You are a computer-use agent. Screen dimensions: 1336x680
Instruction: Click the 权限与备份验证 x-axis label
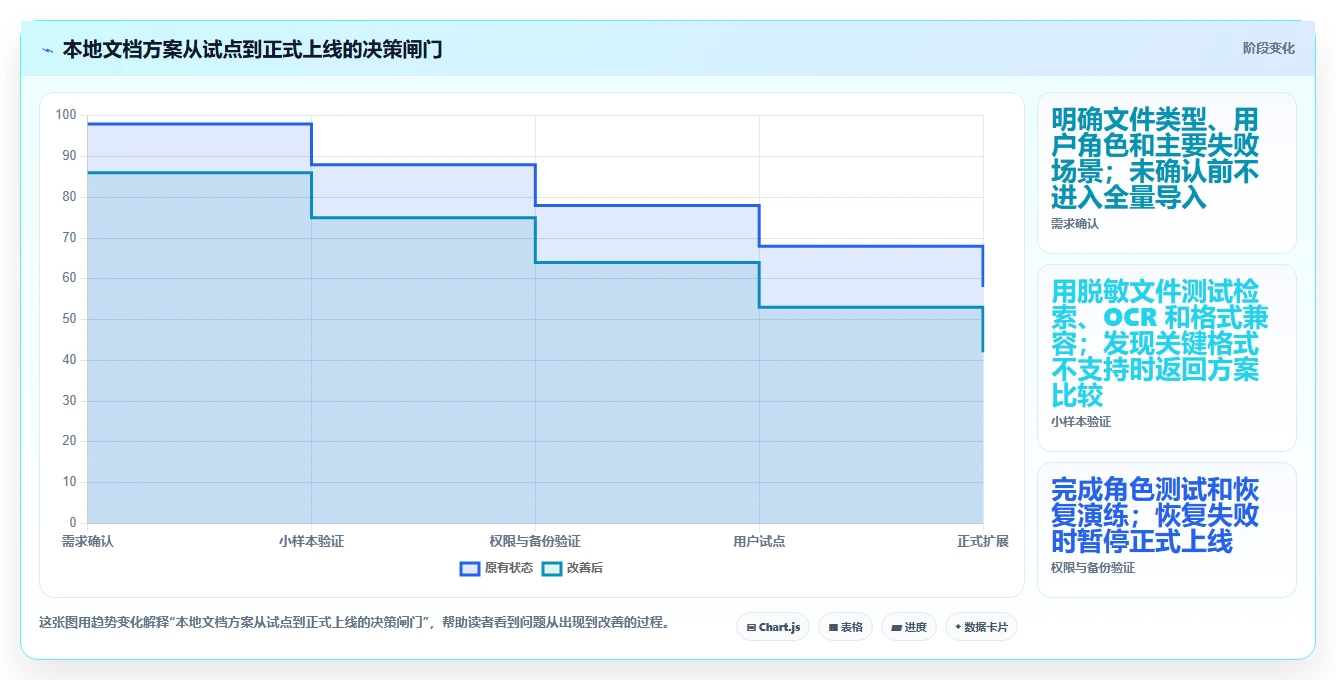[x=535, y=541]
